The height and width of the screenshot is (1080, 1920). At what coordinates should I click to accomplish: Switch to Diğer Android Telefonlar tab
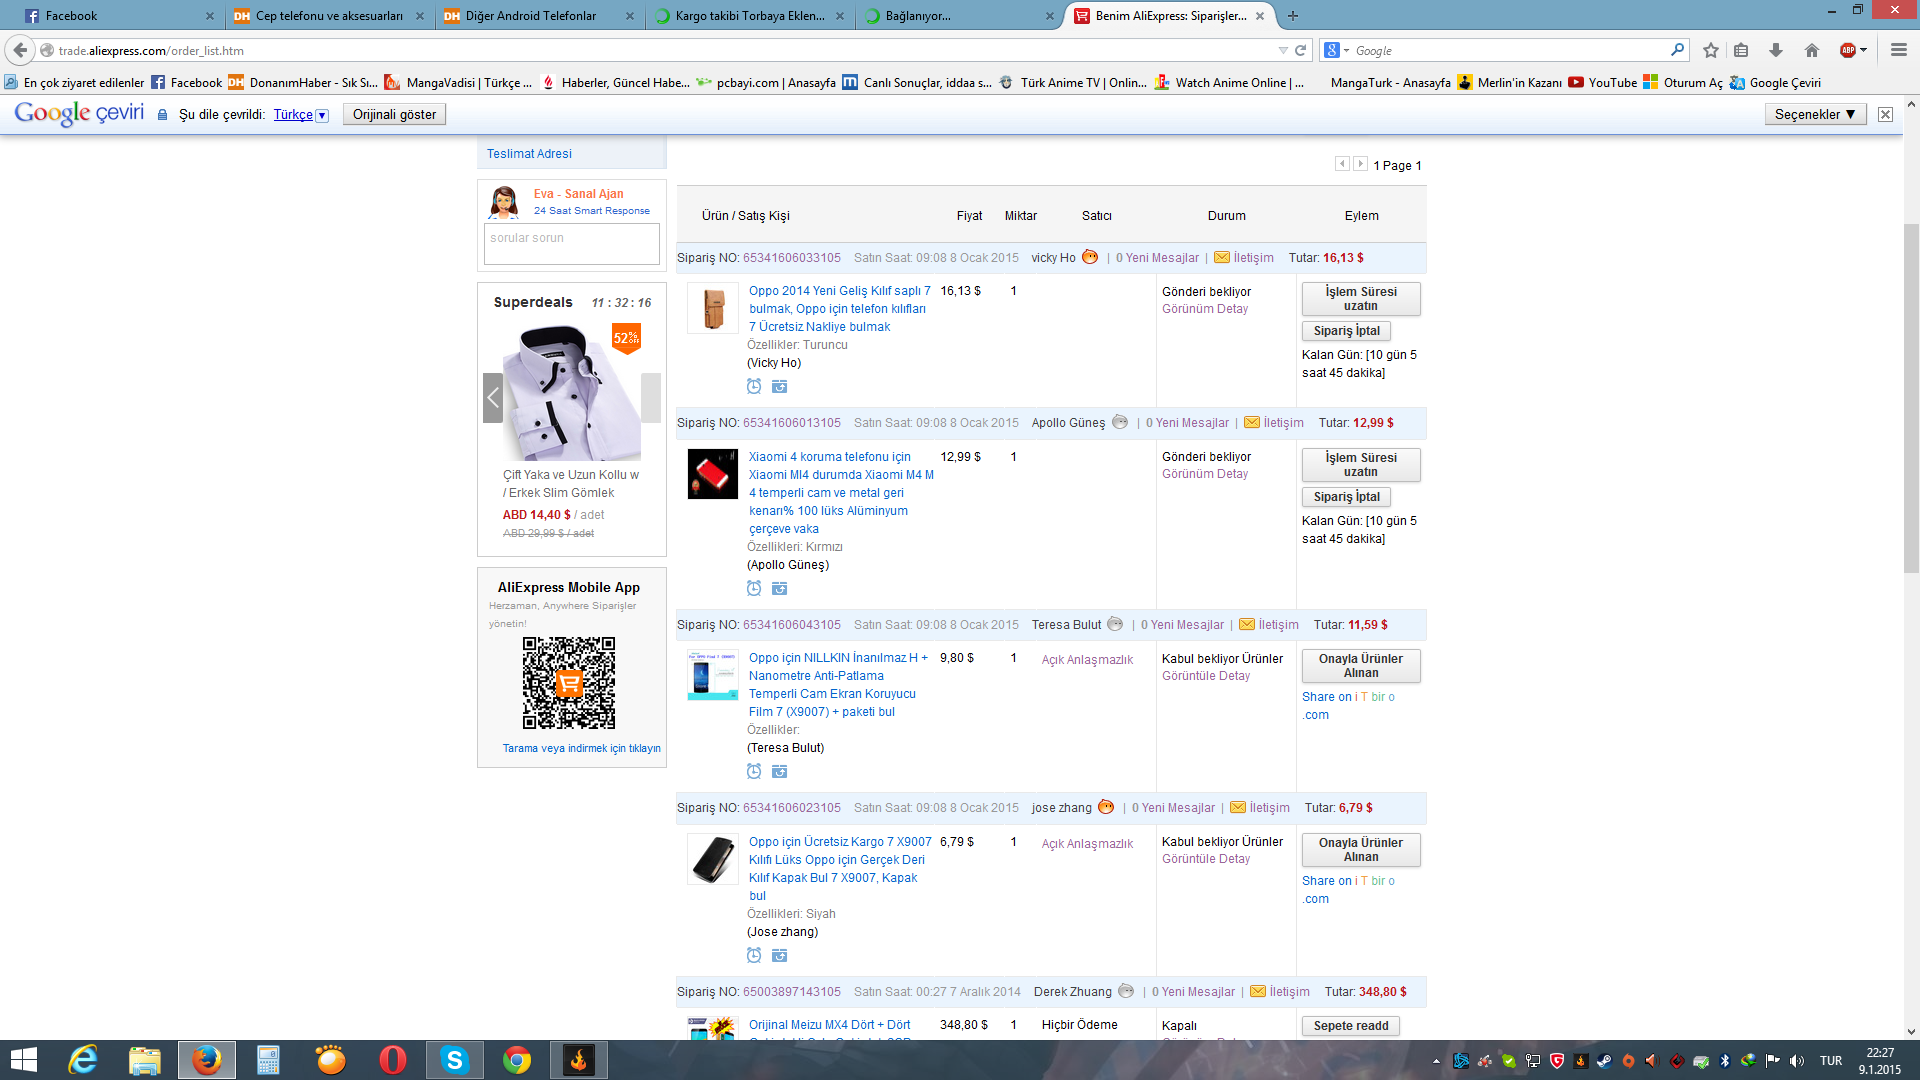[539, 15]
